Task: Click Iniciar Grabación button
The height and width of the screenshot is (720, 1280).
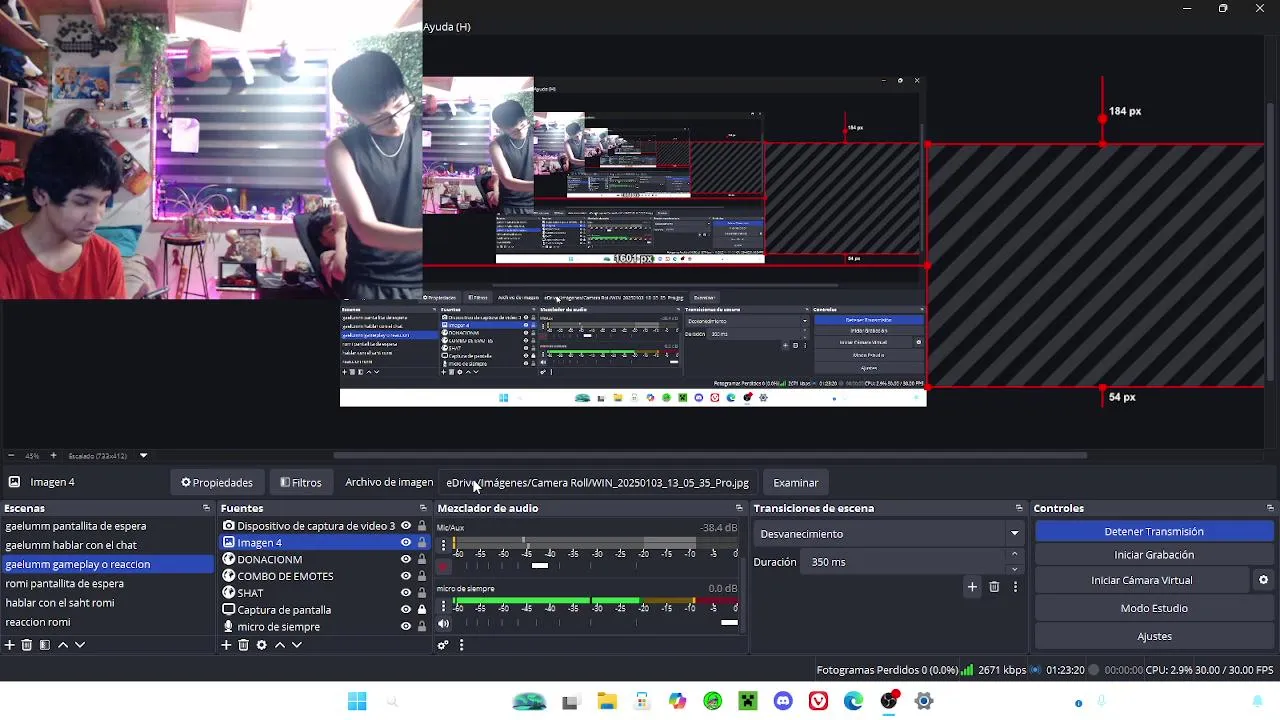Action: [1154, 555]
